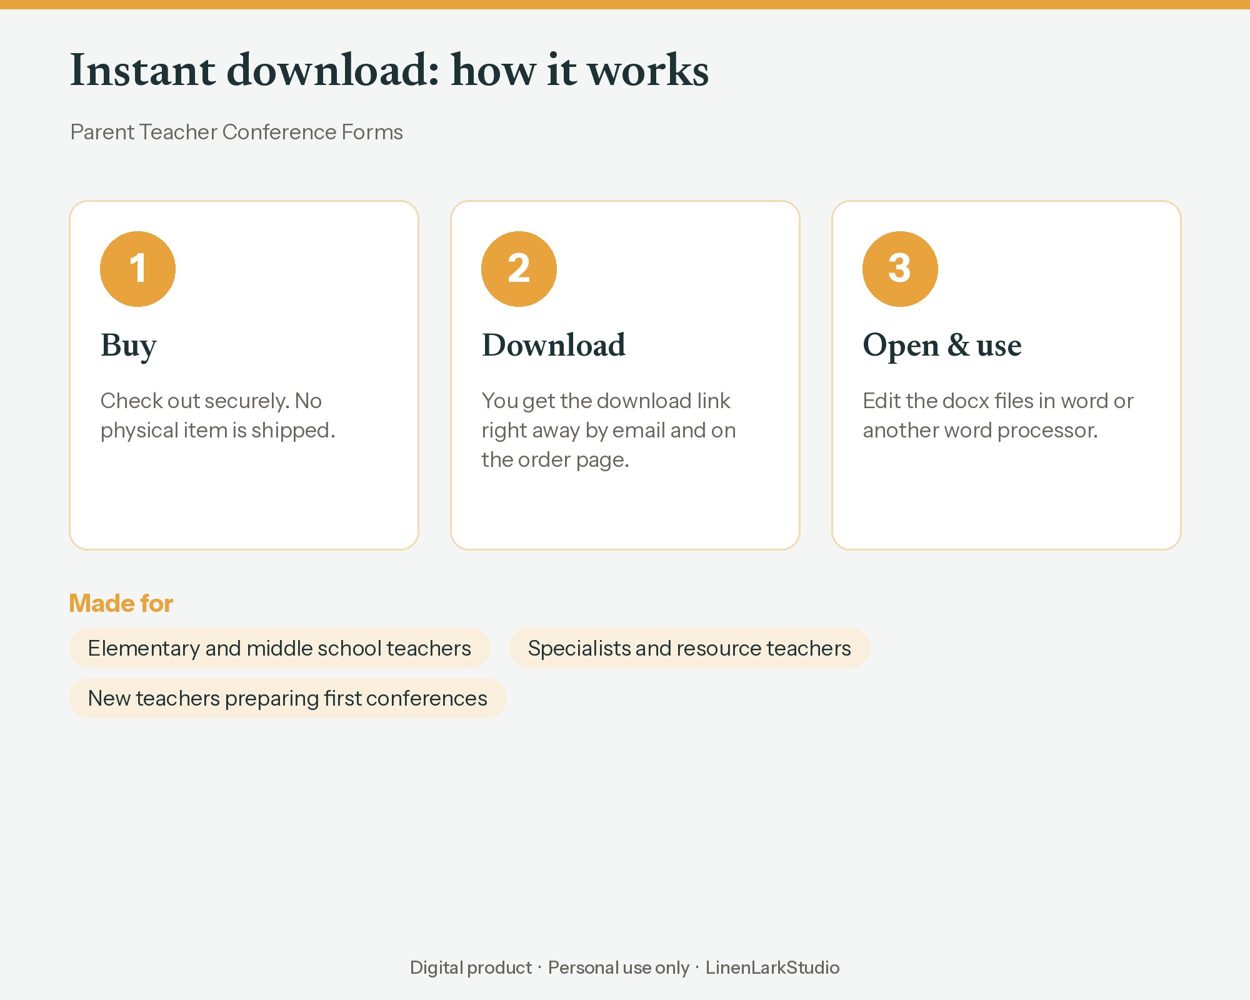Click the orange number 3 circle
Screen dimensions: 1250x1000
pos(900,269)
